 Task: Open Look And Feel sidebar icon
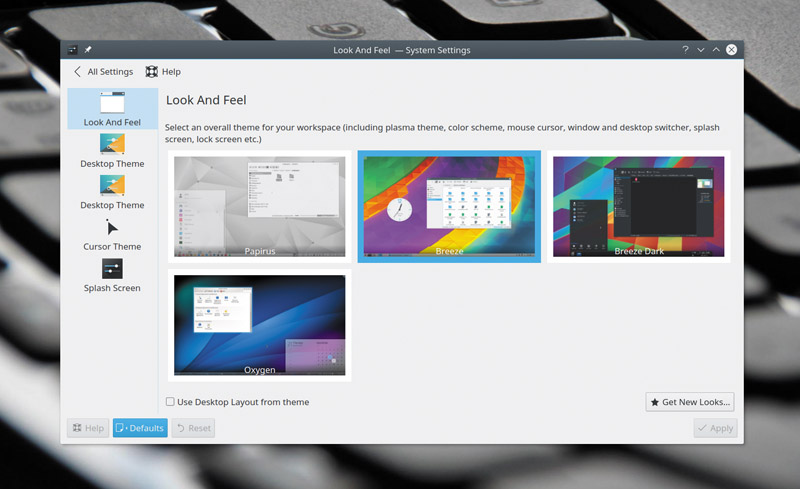tap(112, 102)
